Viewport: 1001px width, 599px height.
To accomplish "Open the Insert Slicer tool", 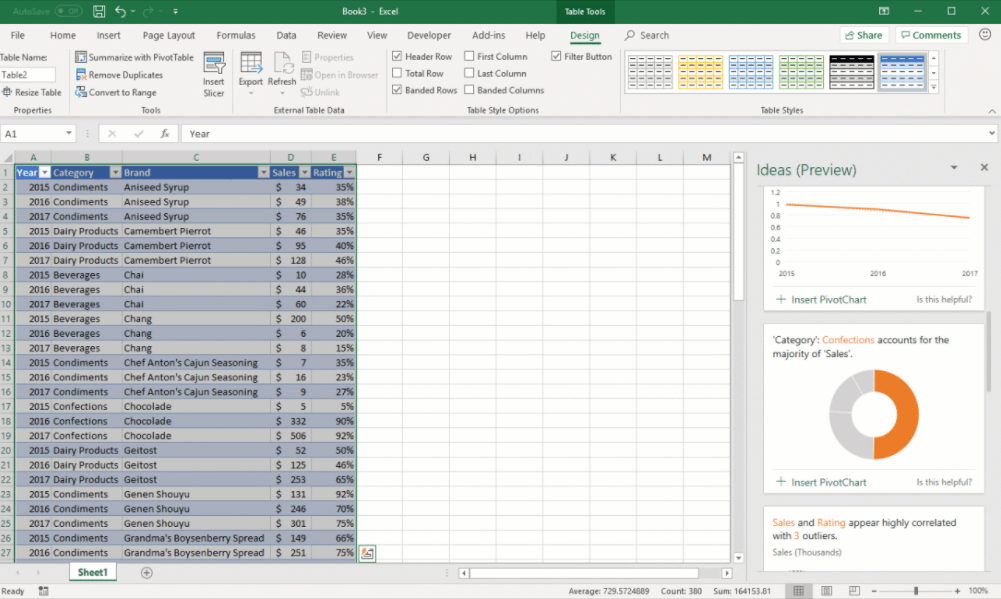I will (214, 70).
